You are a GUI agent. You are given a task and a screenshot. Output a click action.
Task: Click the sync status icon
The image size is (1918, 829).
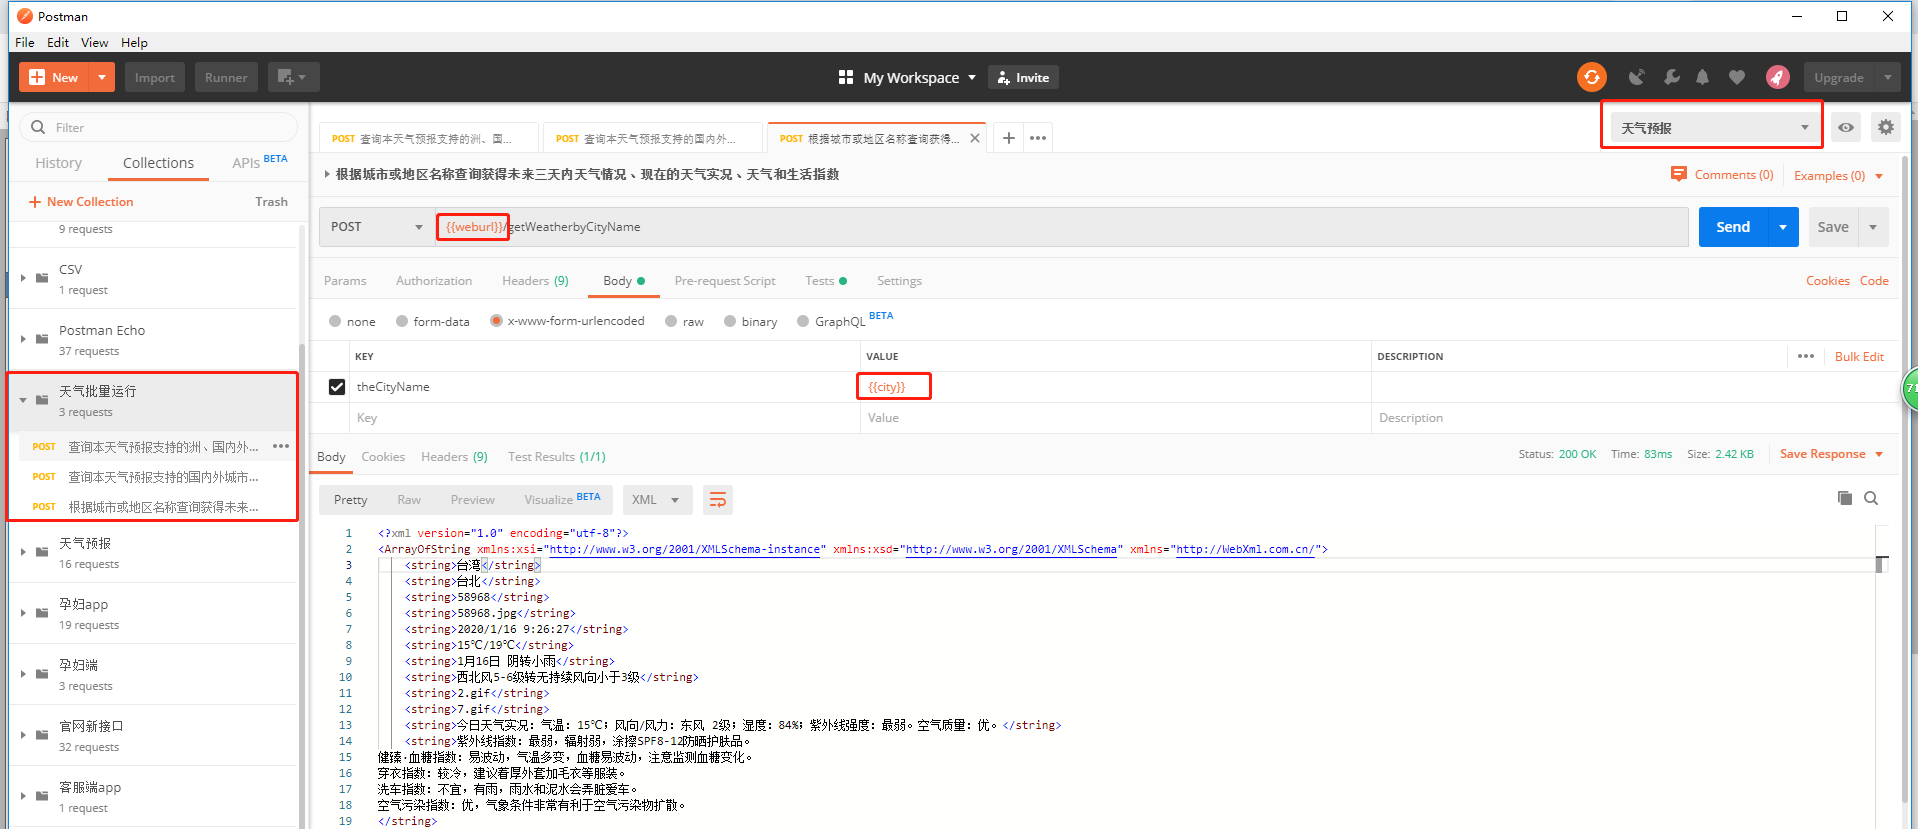point(1591,77)
